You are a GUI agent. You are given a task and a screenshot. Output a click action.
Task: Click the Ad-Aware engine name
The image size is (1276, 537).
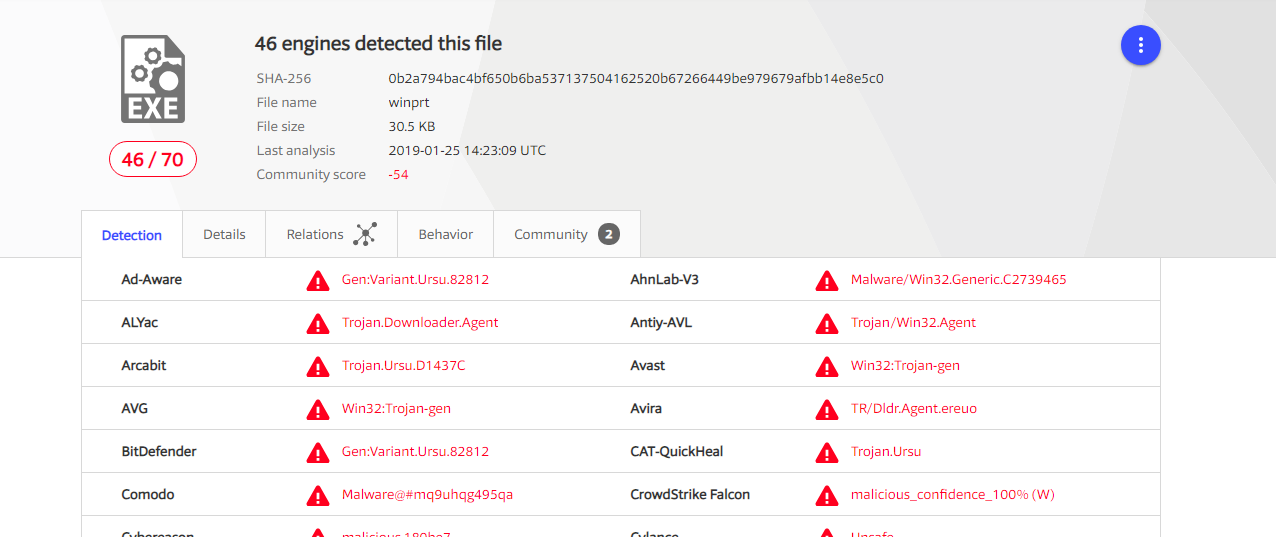[152, 280]
